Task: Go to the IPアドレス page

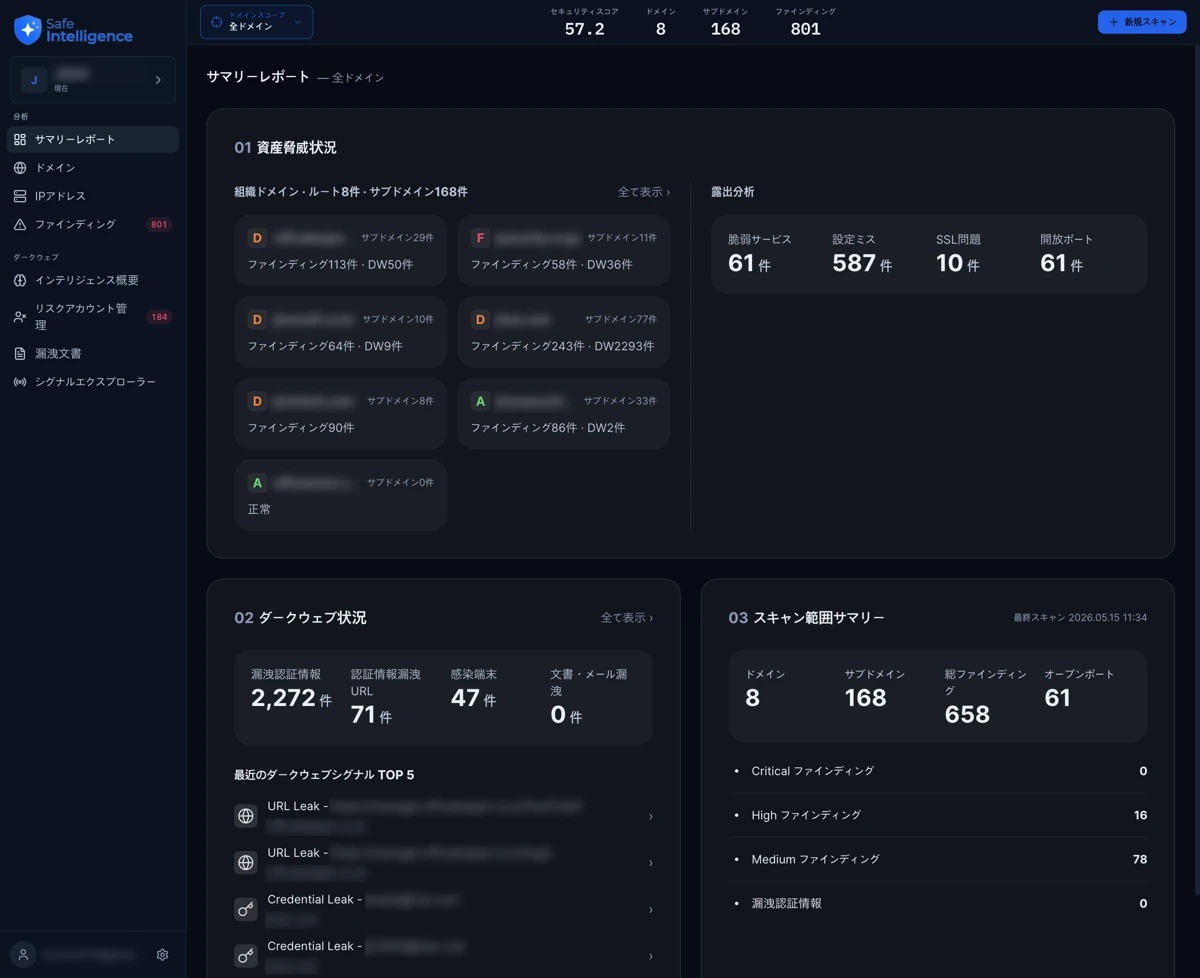Action: click(93, 196)
